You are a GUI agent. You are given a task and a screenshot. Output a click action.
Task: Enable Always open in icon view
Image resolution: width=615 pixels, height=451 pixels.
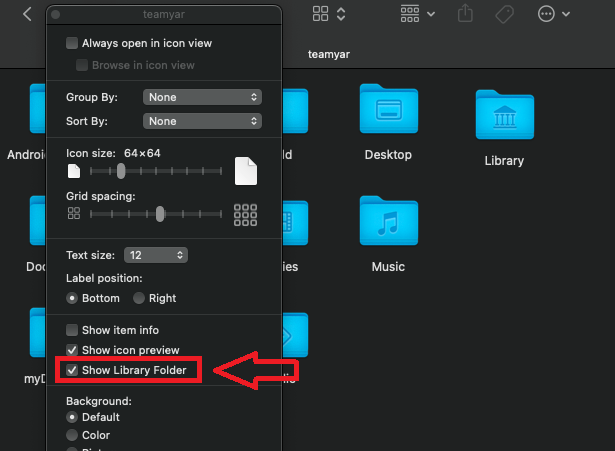[72, 43]
